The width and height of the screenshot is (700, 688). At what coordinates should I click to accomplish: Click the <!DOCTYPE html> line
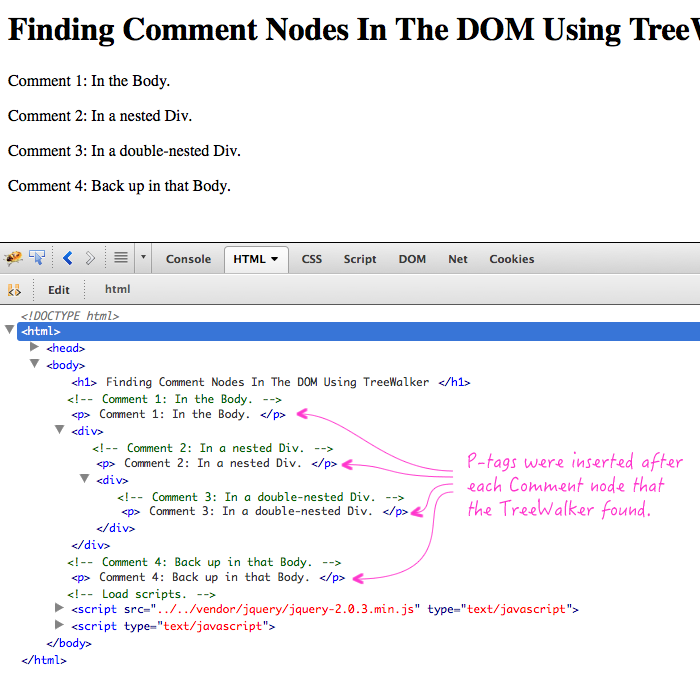[x=70, y=316]
